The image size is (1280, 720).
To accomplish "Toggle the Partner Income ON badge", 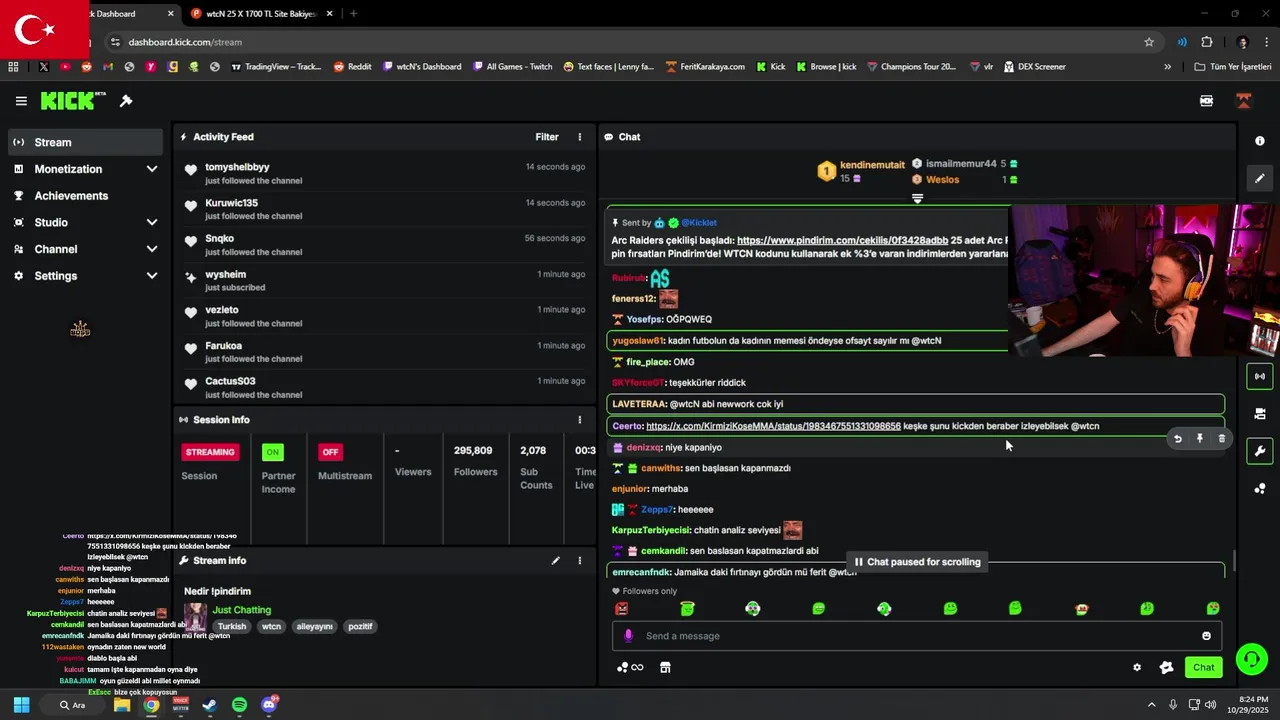I will [272, 452].
